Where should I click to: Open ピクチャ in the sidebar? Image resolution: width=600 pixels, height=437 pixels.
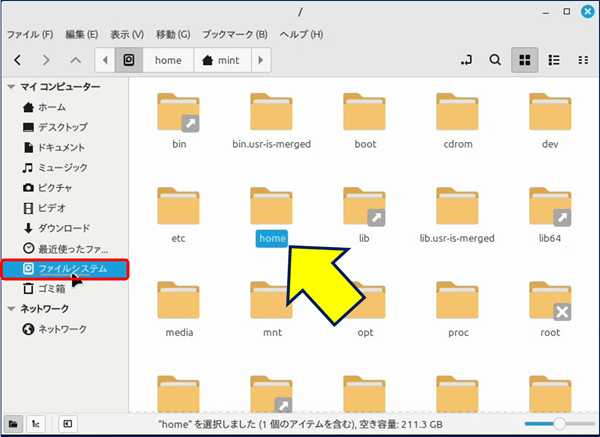click(65, 188)
